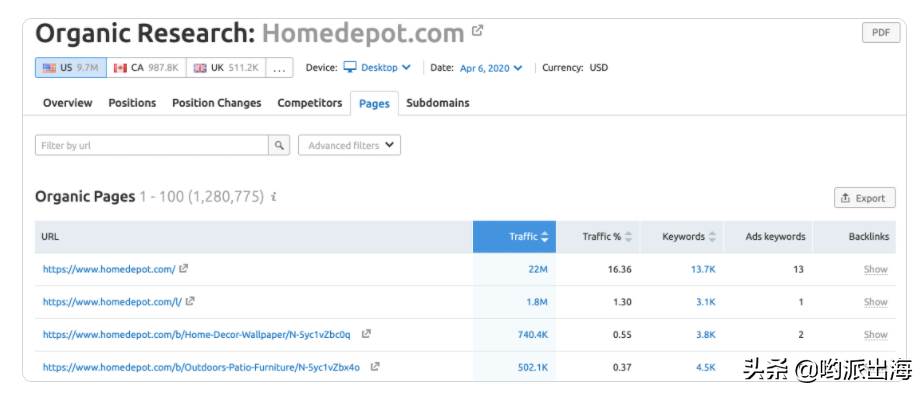The image size is (924, 393).
Task: Open the Apr 6, 2020 date dropdown
Action: click(491, 68)
